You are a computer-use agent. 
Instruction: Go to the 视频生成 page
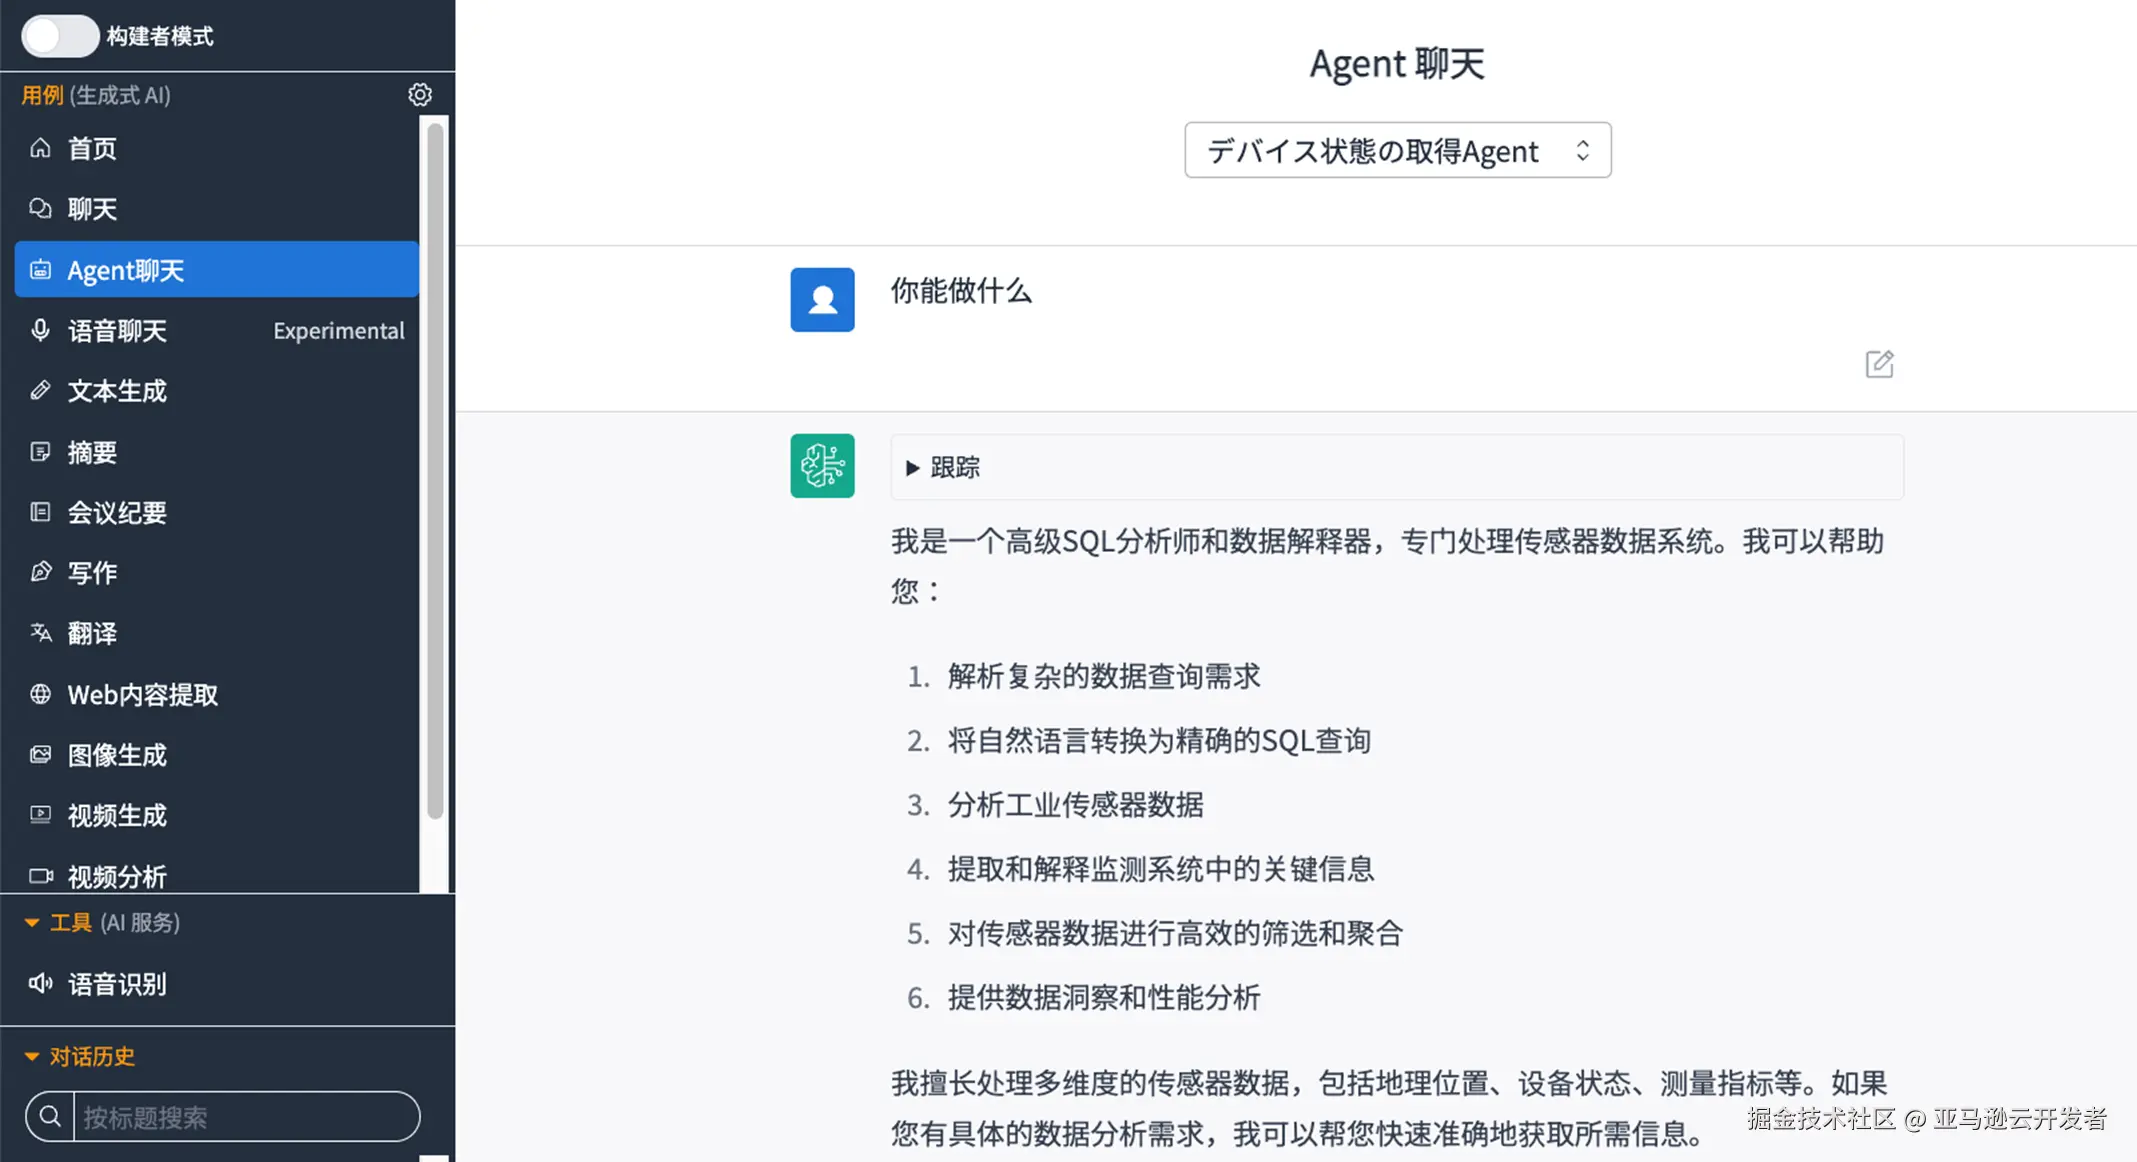[x=117, y=816]
